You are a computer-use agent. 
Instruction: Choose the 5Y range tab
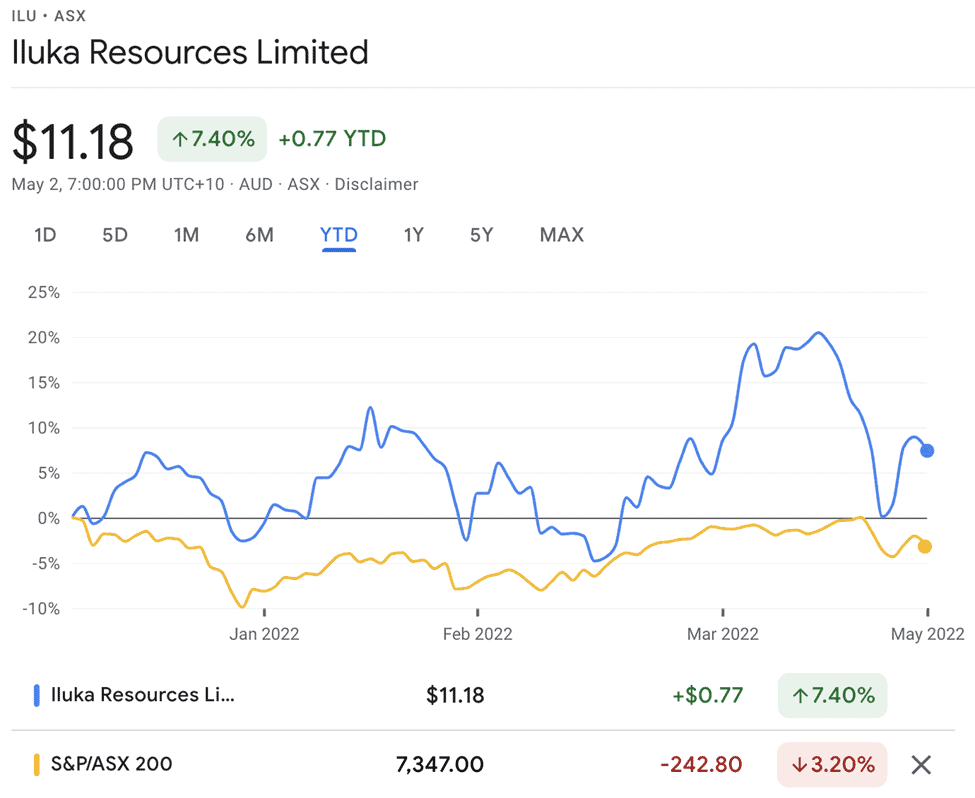[x=481, y=235]
